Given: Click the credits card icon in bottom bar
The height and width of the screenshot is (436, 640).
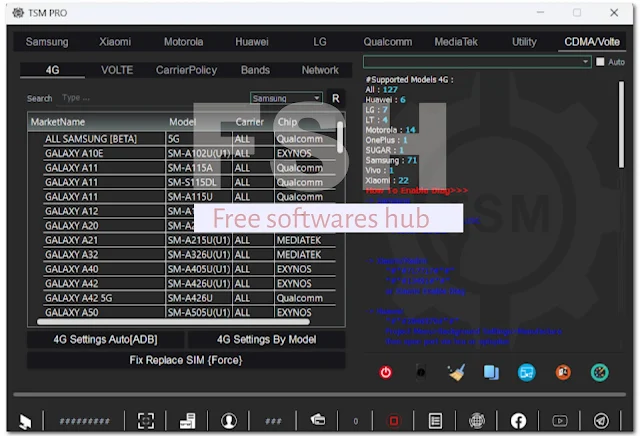Looking at the screenshot, I should pyautogui.click(x=318, y=420).
